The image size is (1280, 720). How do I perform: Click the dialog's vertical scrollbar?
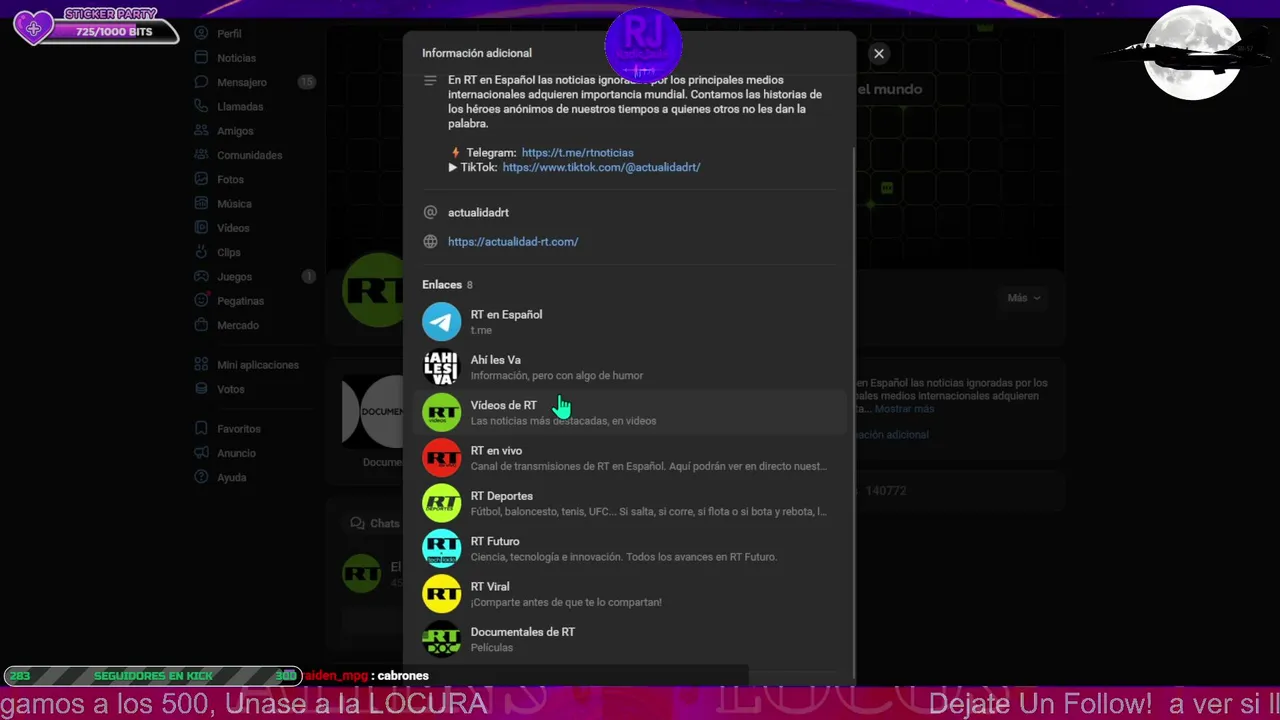click(x=853, y=410)
